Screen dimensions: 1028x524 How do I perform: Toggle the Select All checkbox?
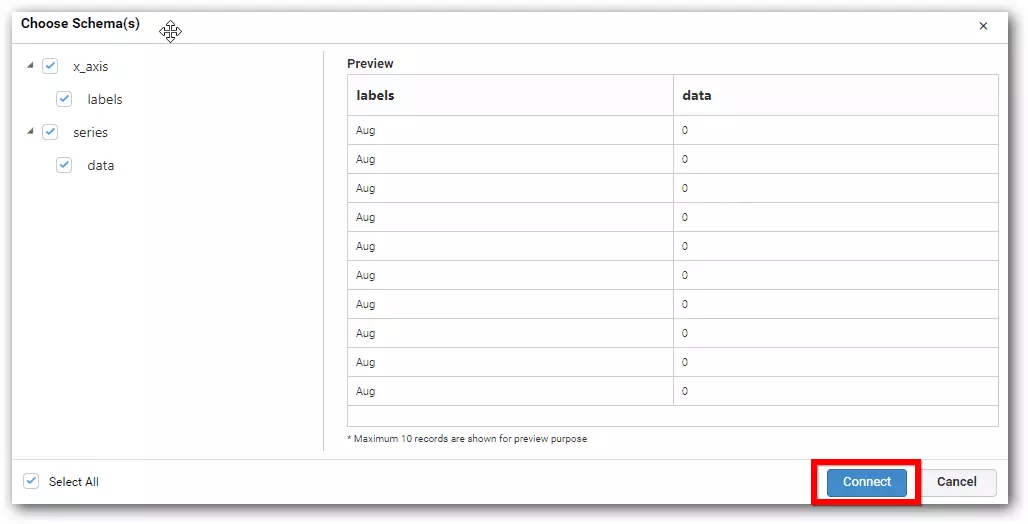click(x=31, y=481)
